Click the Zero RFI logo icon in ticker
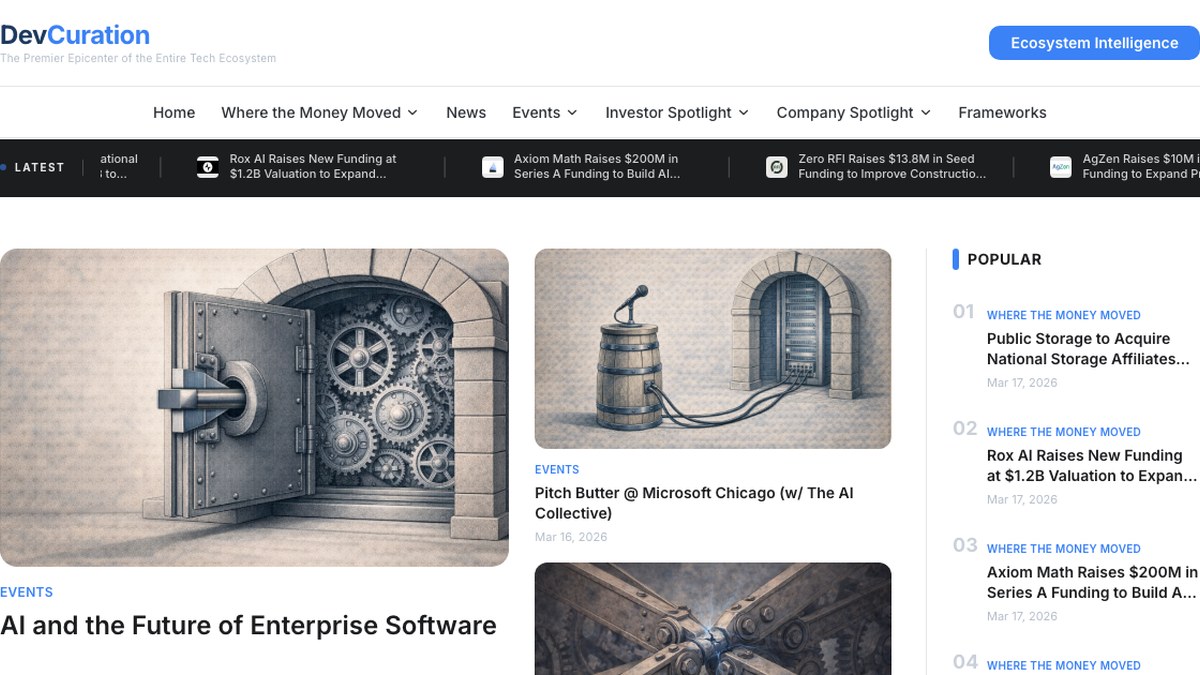This screenshot has width=1200, height=675. click(x=777, y=167)
